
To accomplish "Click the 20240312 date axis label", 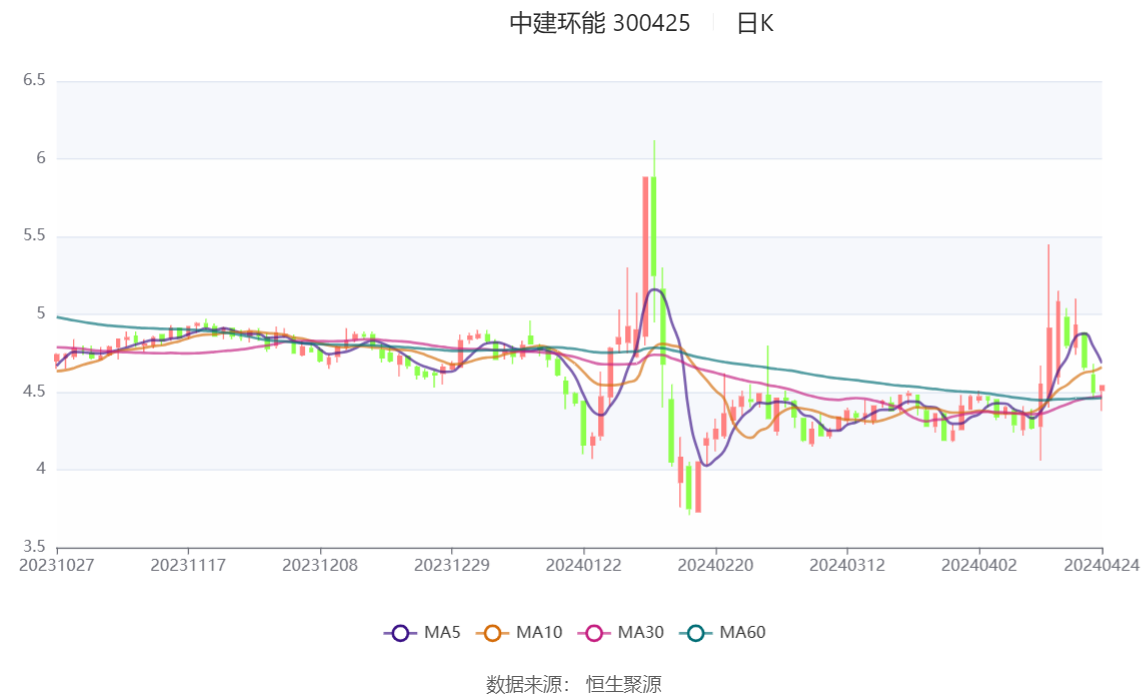I will tap(847, 566).
